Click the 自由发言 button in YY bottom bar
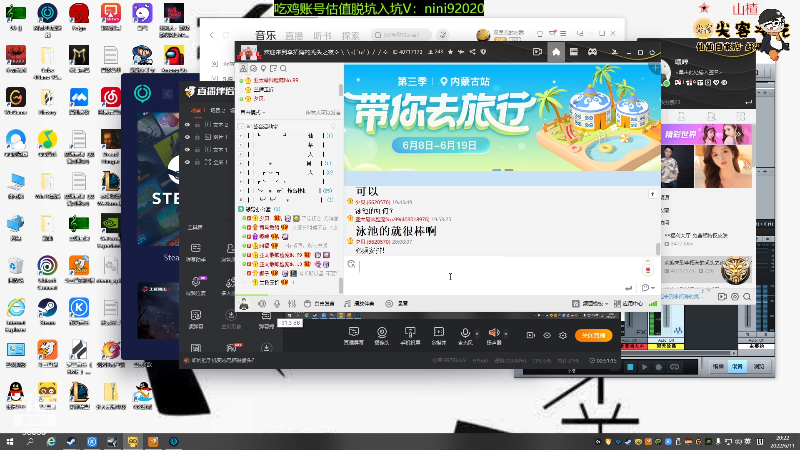800x450 pixels. point(319,304)
